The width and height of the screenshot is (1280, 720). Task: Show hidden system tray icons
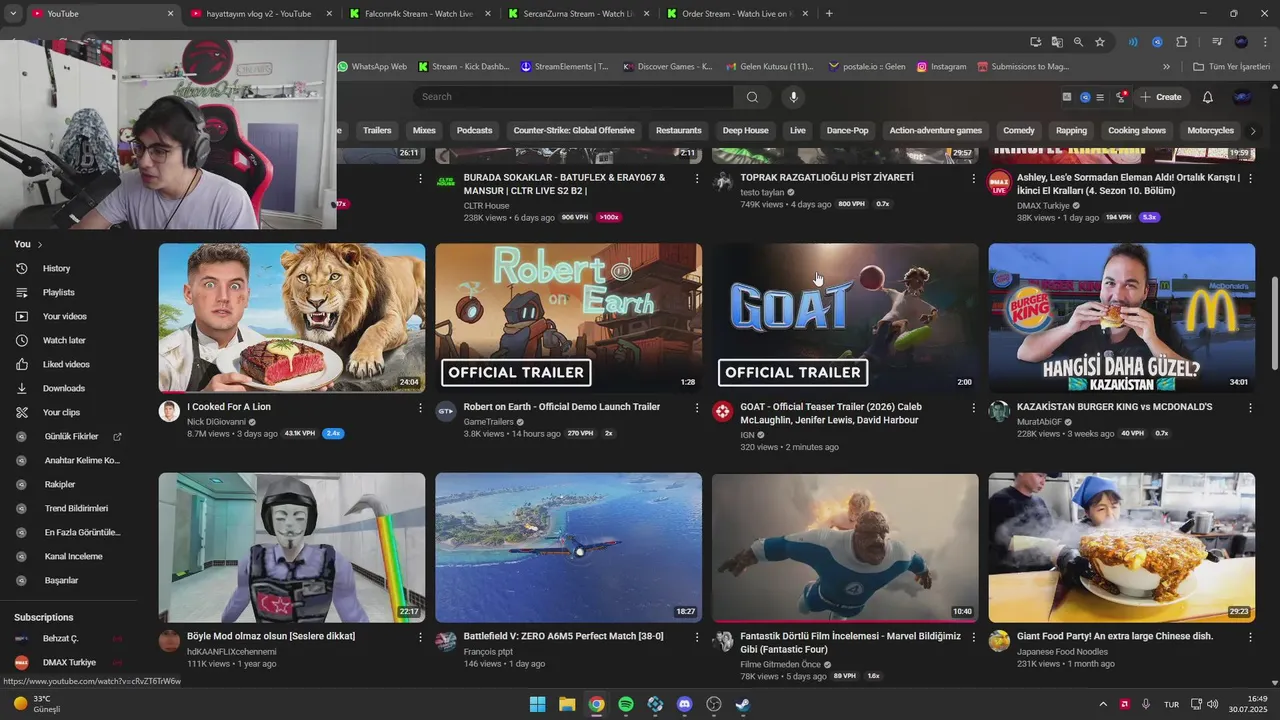[1103, 704]
